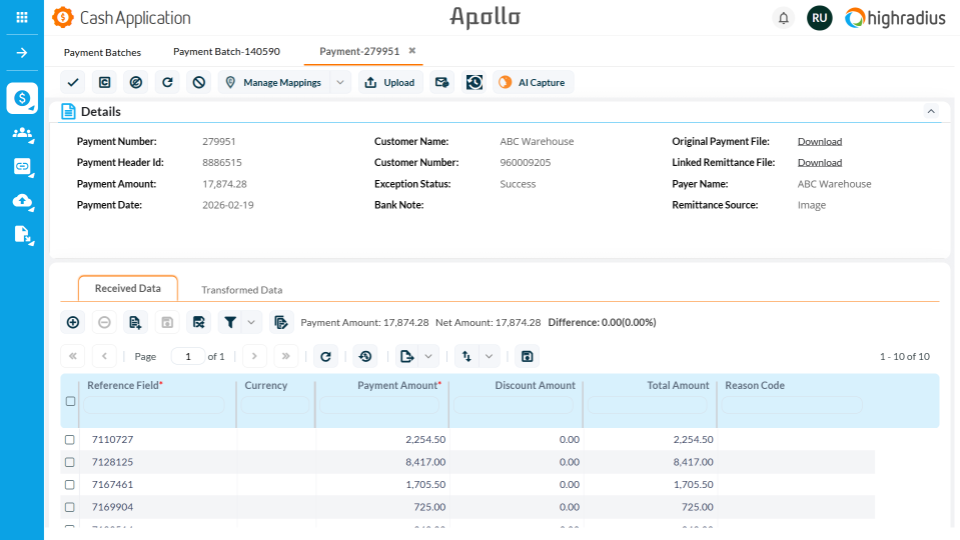Click the notification bell icon
The width and height of the screenshot is (960, 540).
click(x=783, y=18)
